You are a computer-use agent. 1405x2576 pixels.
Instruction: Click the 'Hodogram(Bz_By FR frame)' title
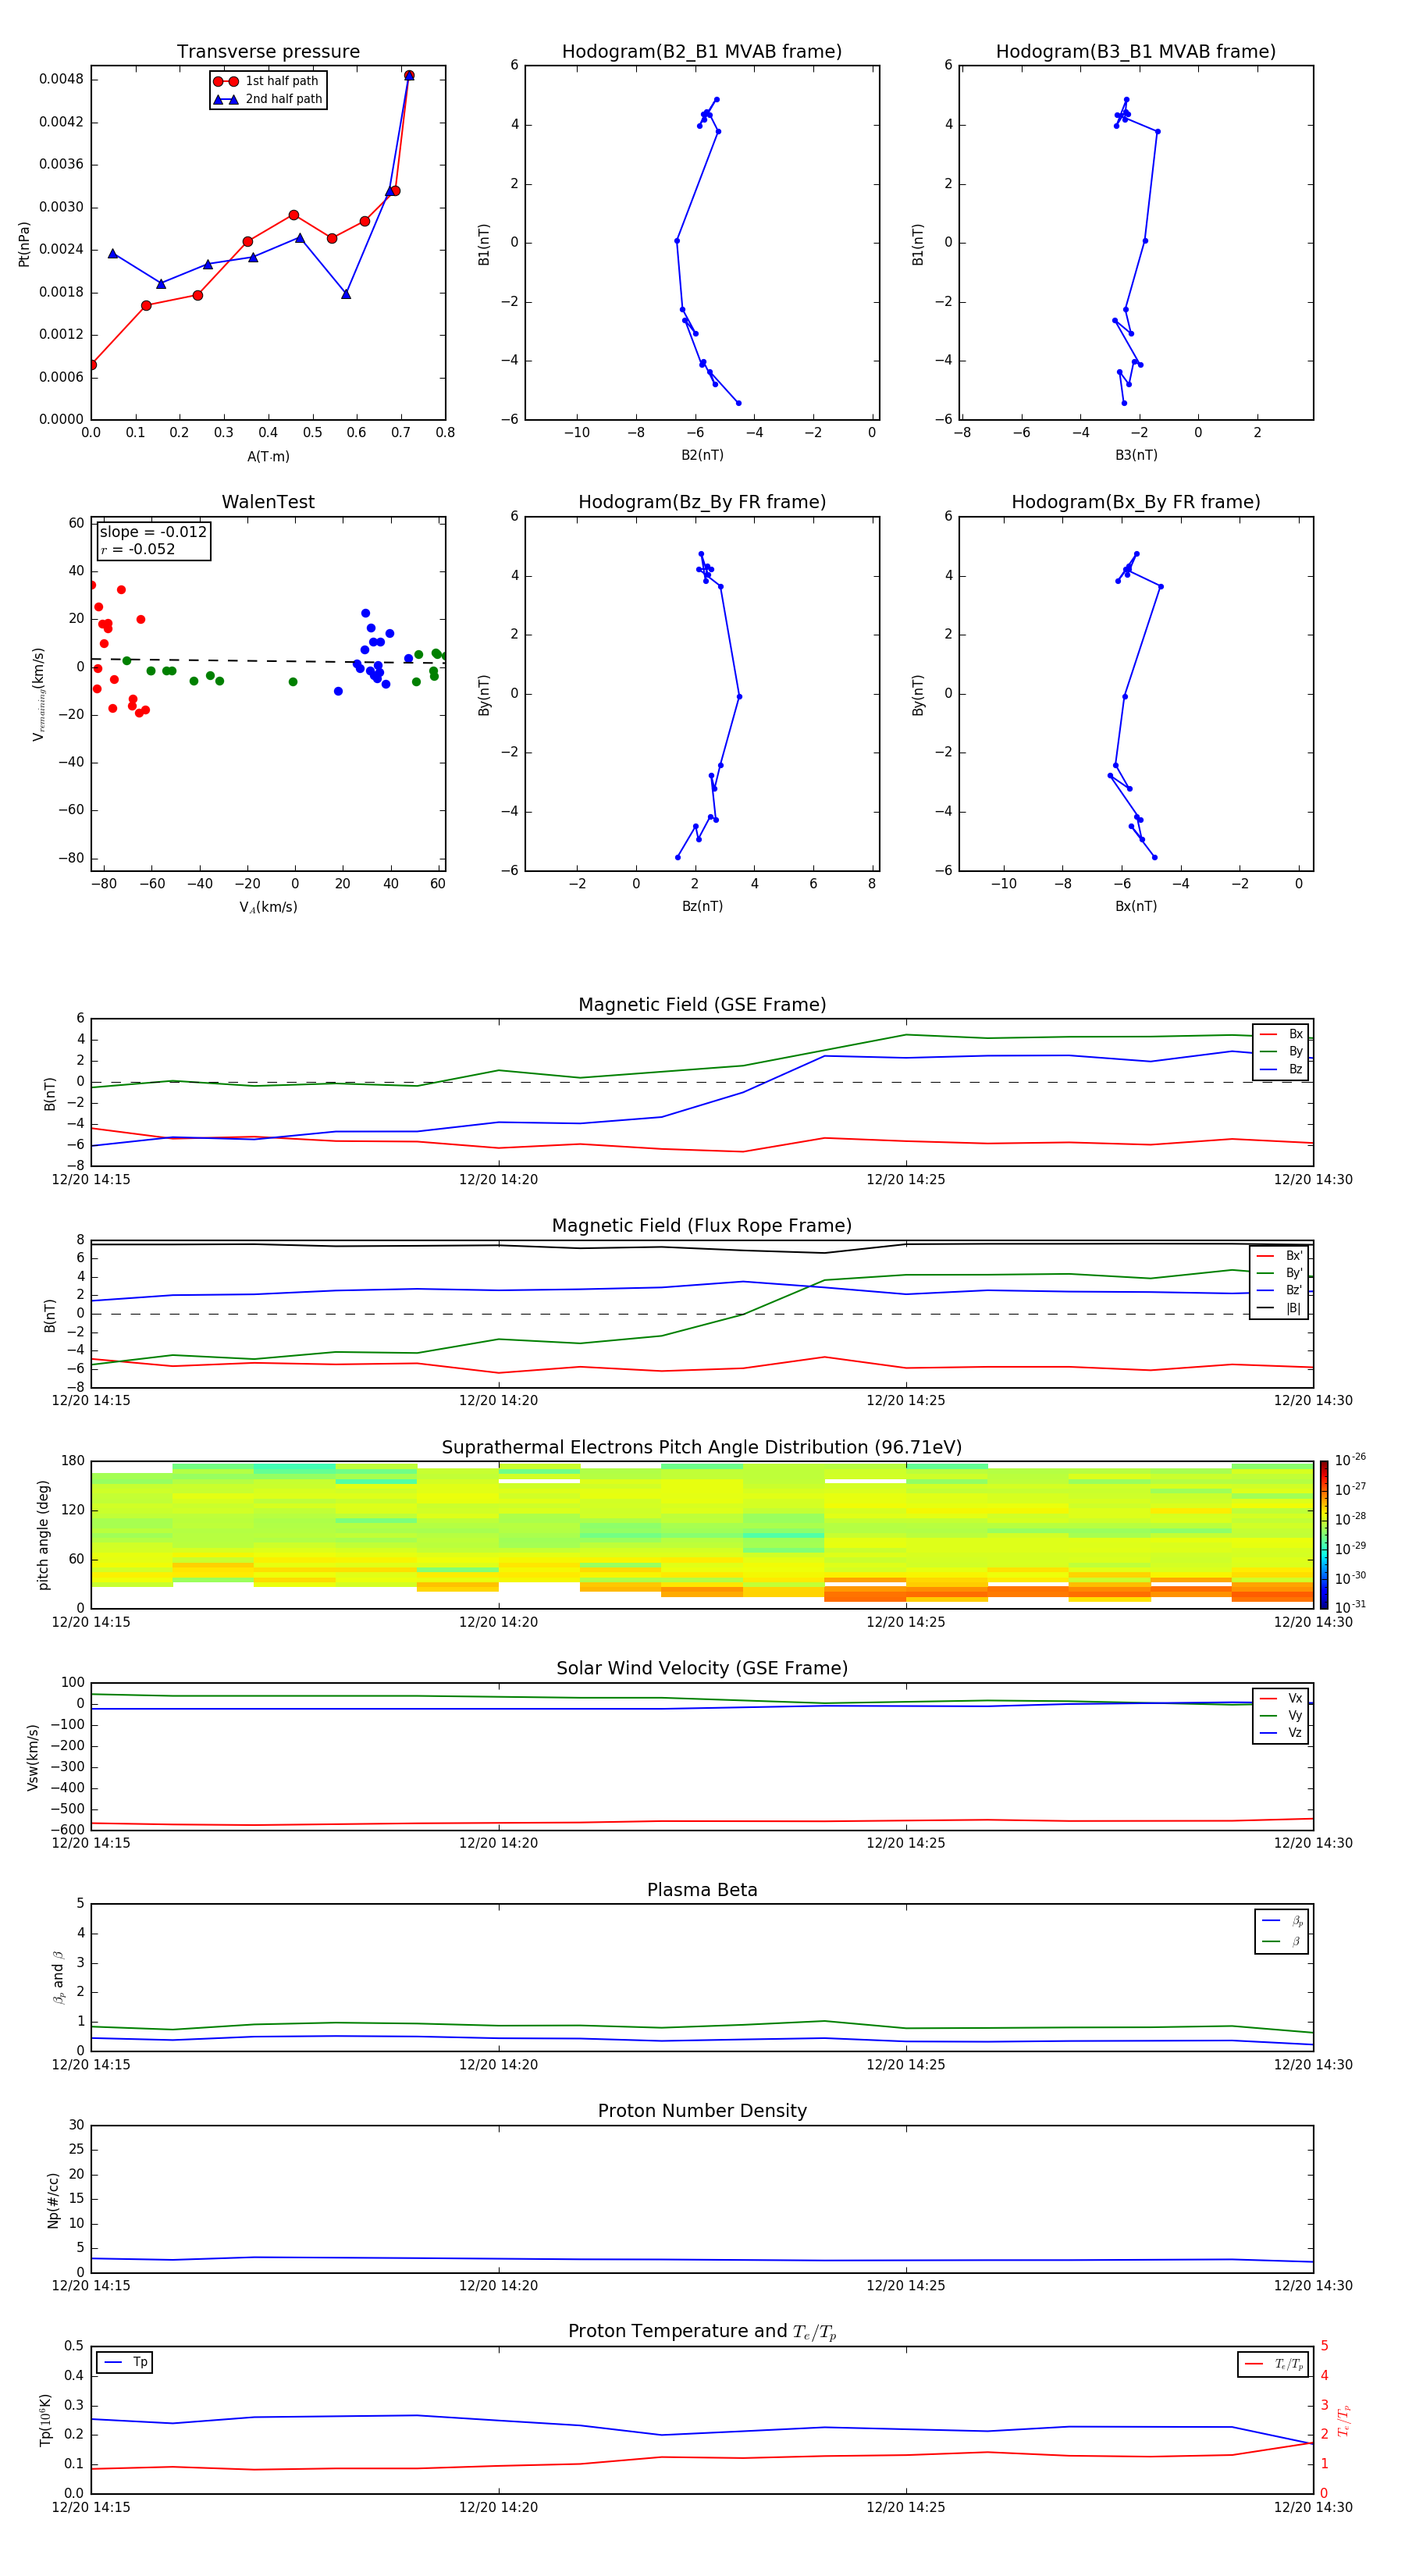point(702,502)
